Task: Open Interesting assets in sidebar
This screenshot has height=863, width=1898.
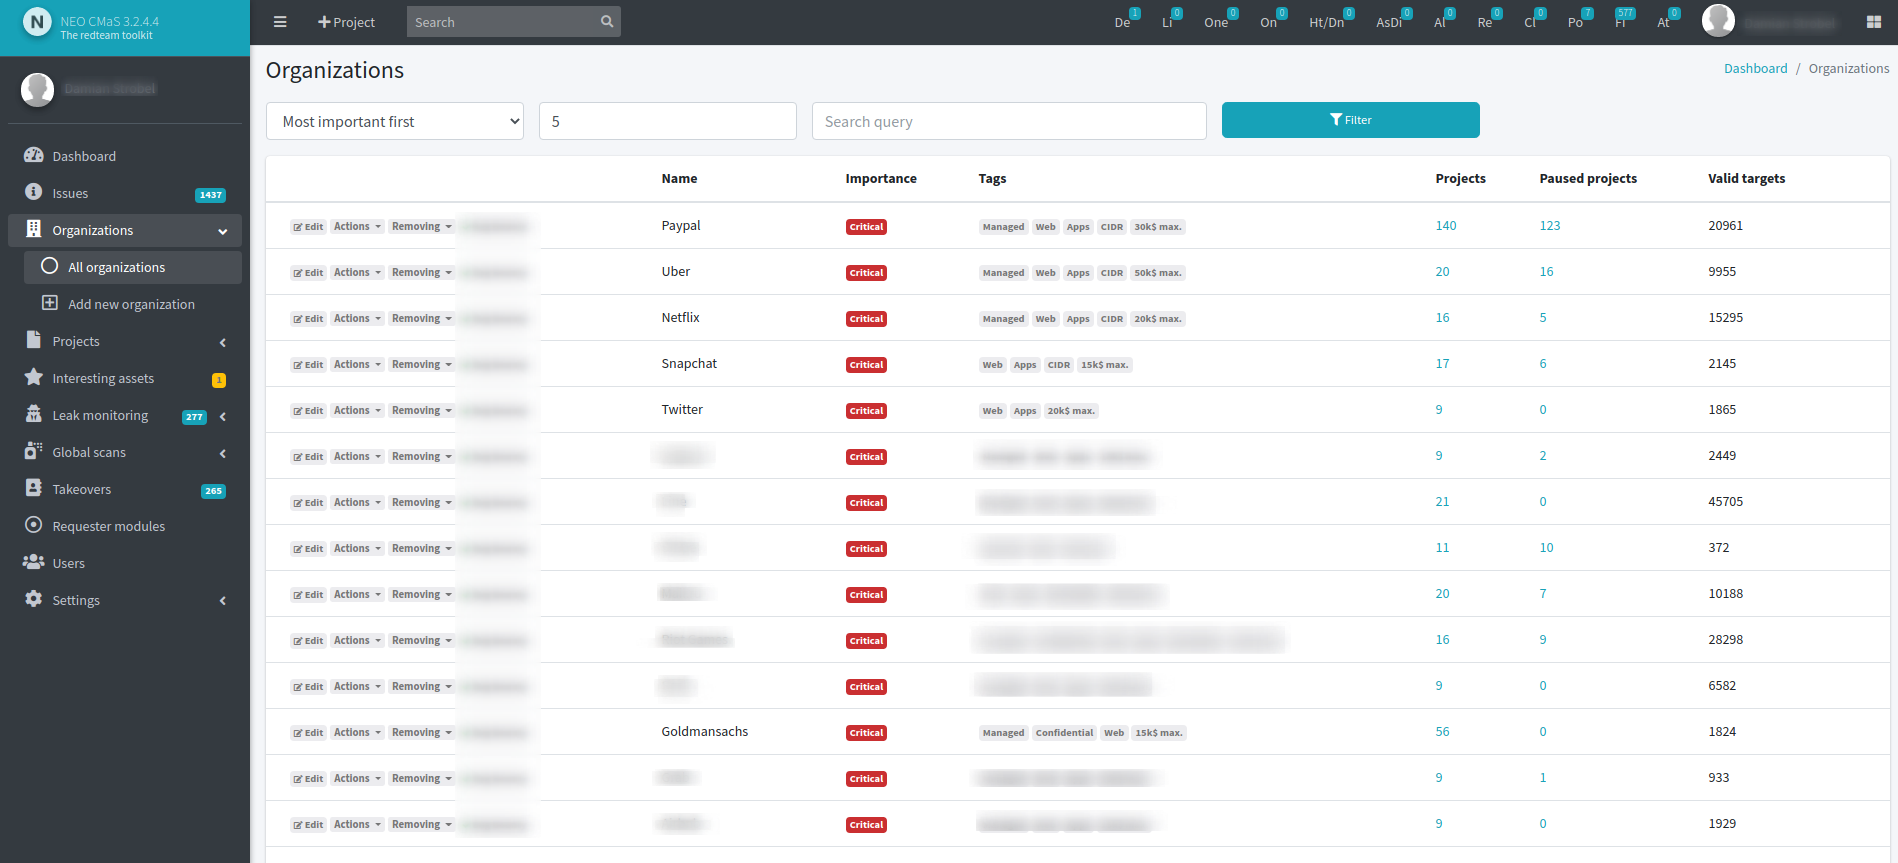Action: tap(125, 378)
